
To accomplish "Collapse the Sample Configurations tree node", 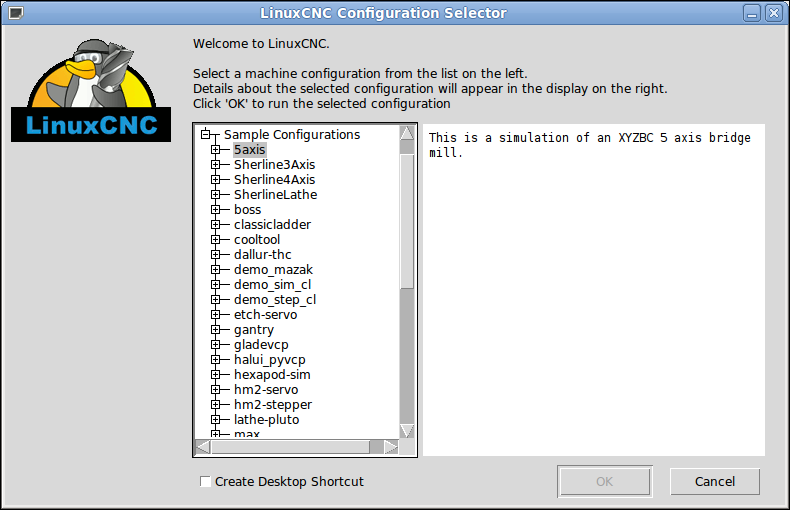I will 206,135.
